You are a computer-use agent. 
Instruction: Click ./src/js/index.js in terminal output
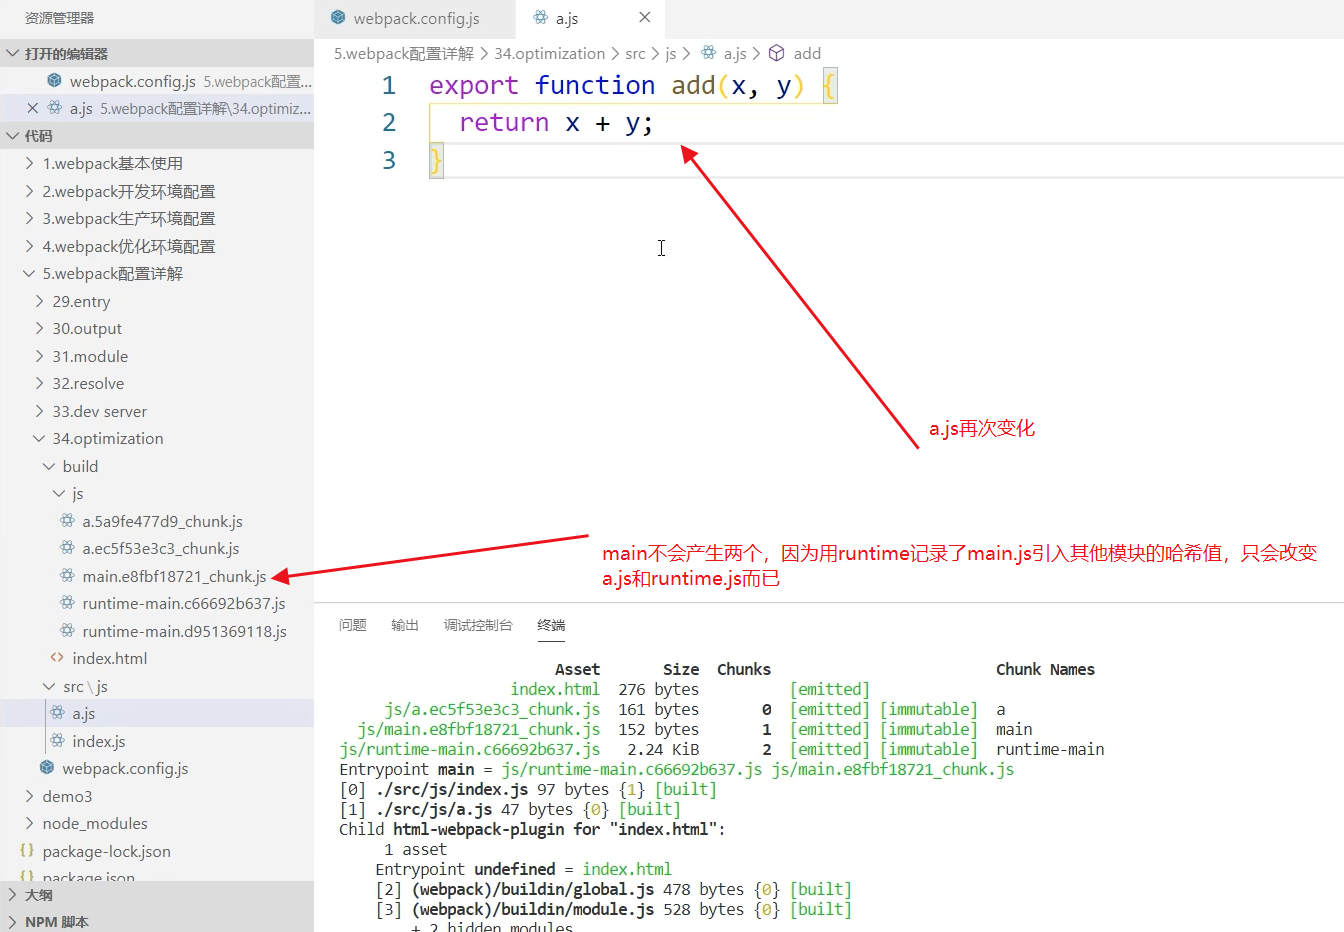(x=451, y=789)
